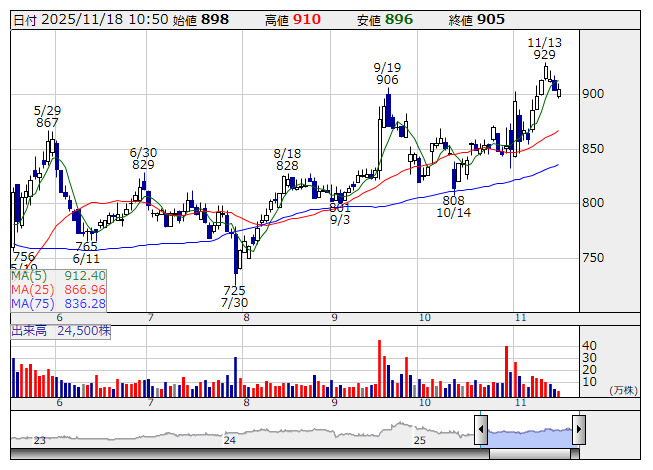
Task: Click the 出来高 24,500株 volume label
Action: [61, 331]
